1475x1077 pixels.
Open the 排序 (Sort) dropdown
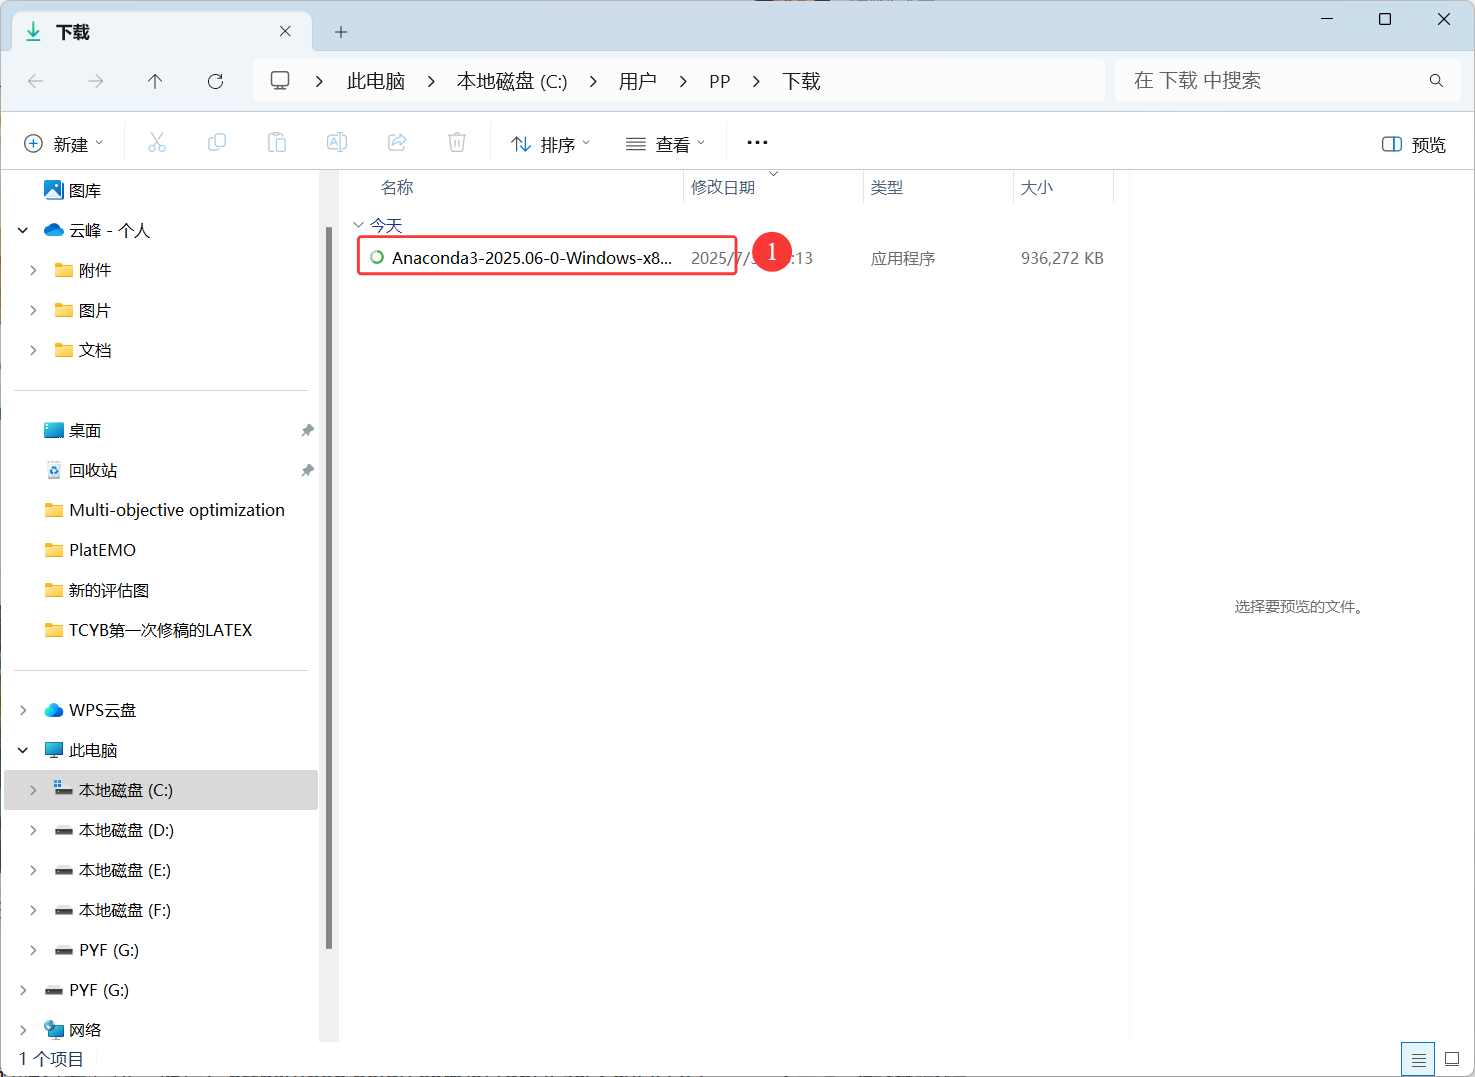550,143
